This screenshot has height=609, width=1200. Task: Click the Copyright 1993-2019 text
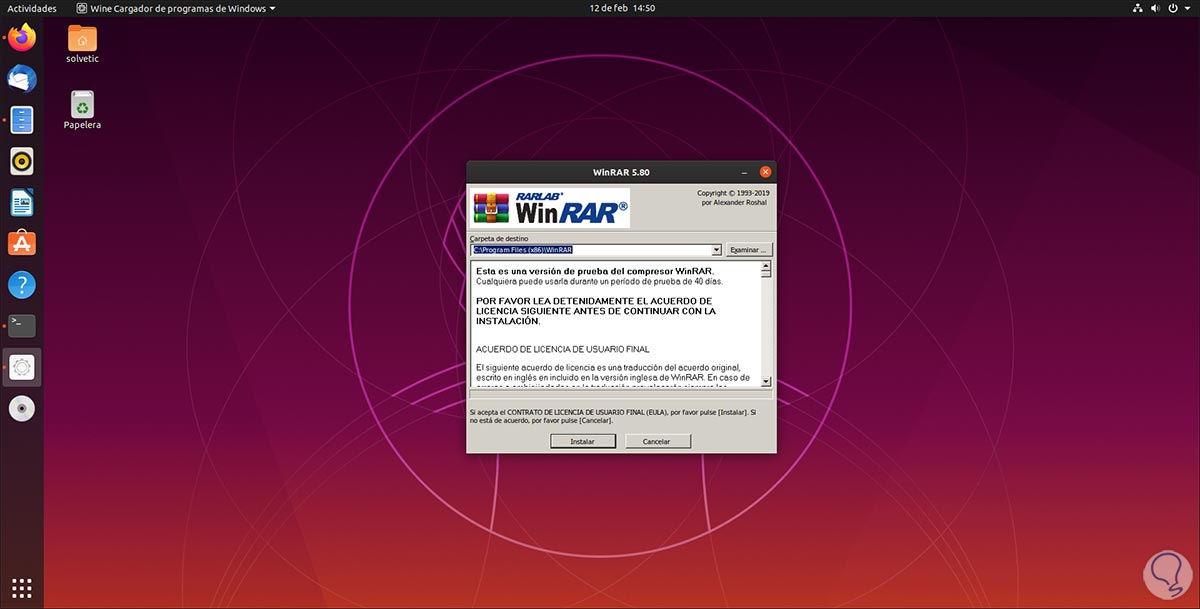pyautogui.click(x=732, y=192)
